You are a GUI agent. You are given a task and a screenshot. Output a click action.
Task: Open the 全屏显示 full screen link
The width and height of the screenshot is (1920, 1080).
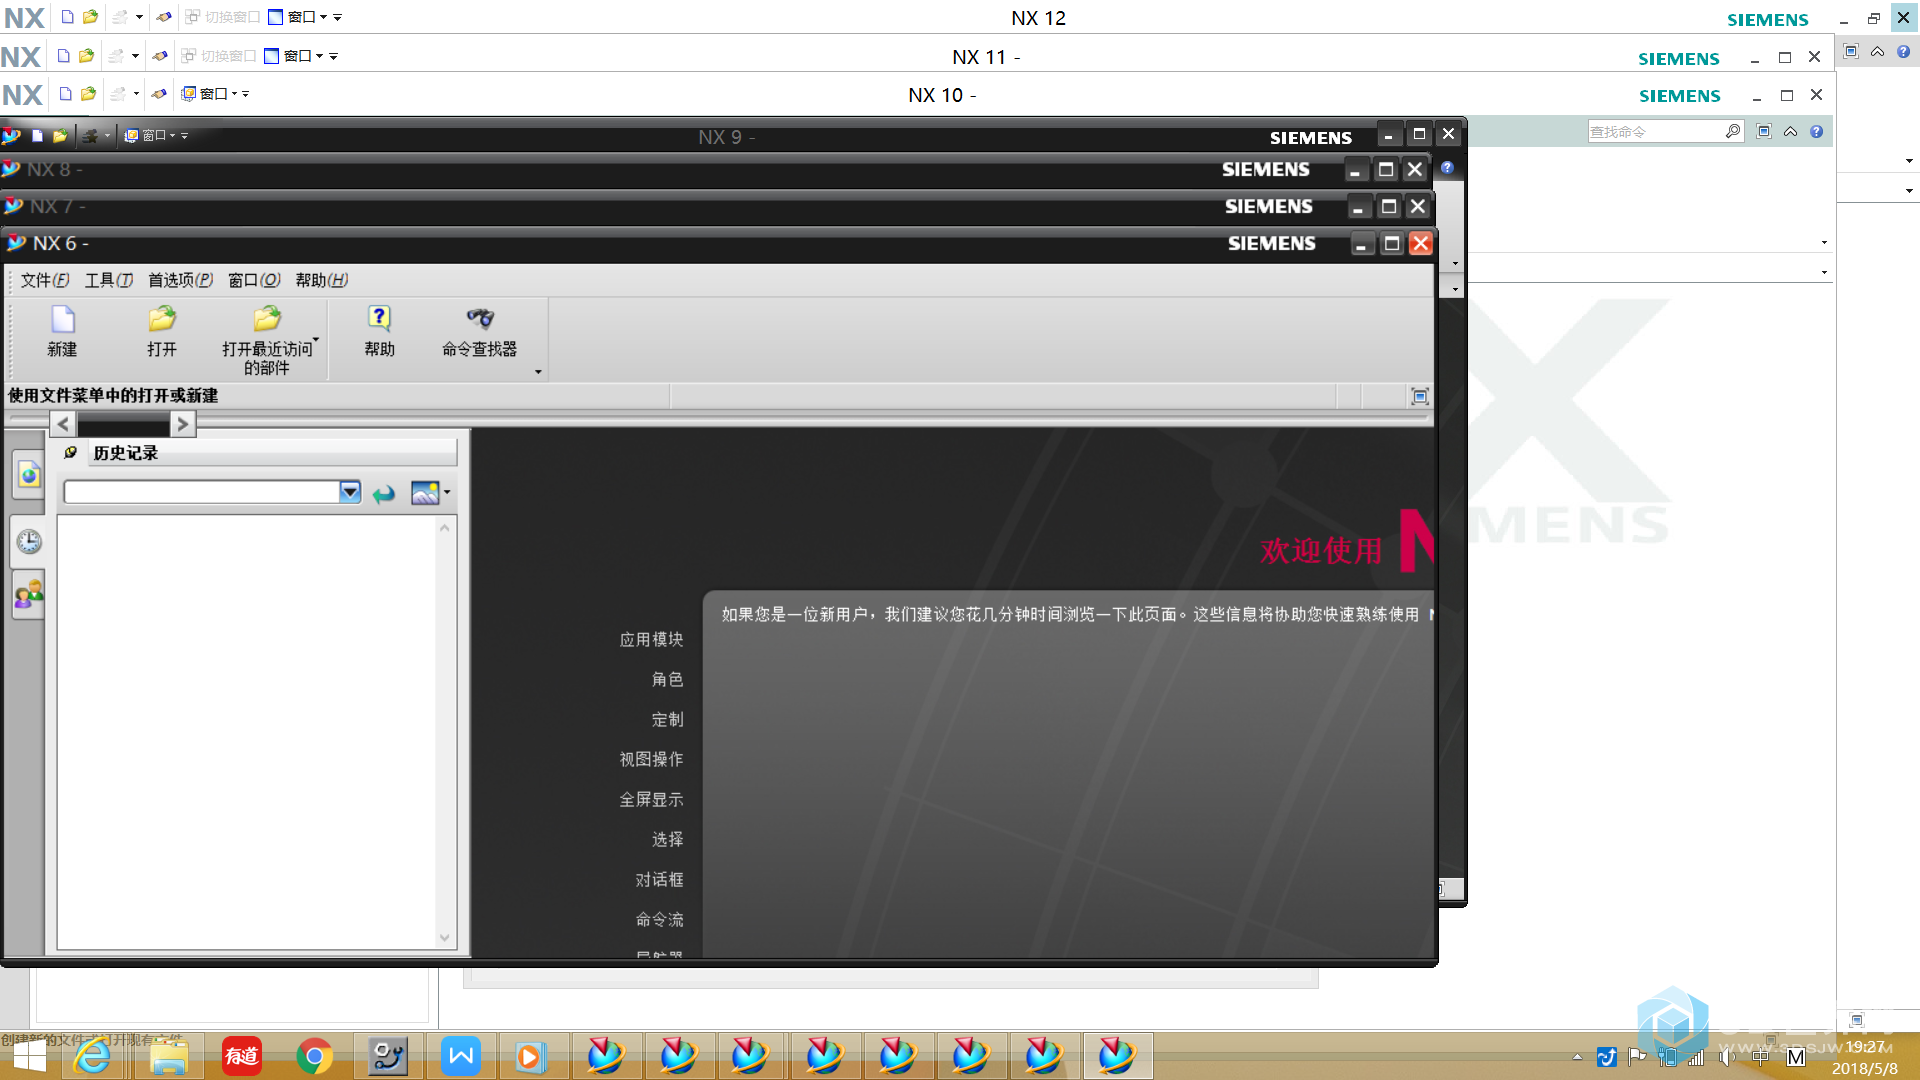click(x=651, y=799)
